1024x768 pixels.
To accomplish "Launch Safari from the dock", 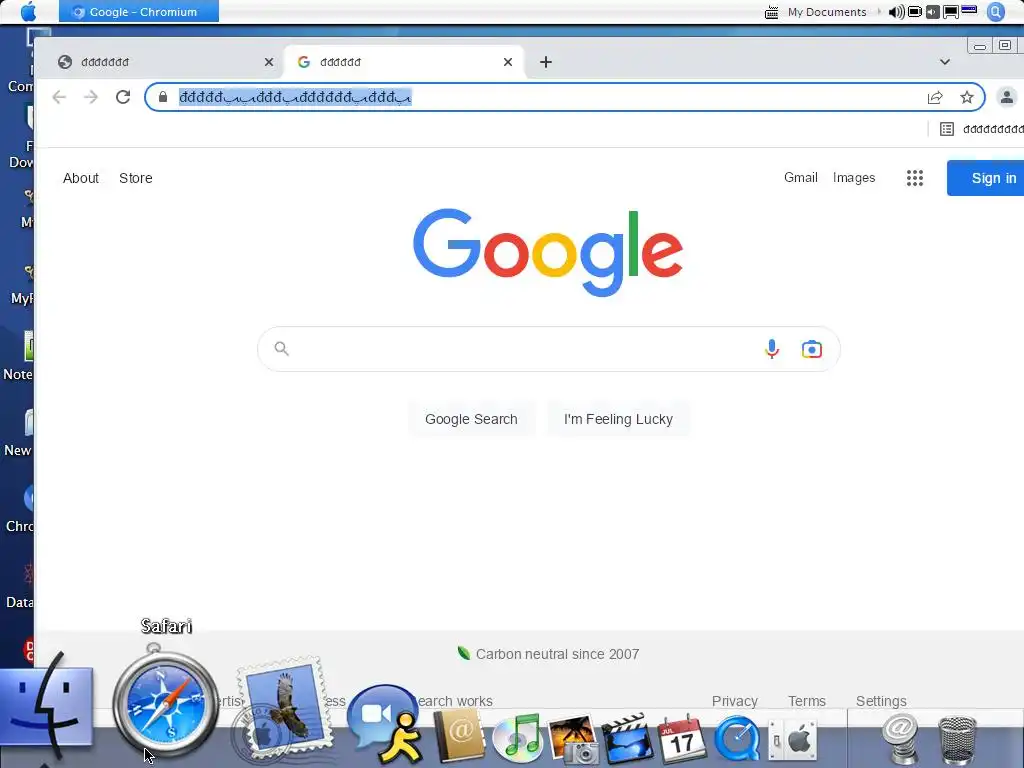I will (x=166, y=702).
